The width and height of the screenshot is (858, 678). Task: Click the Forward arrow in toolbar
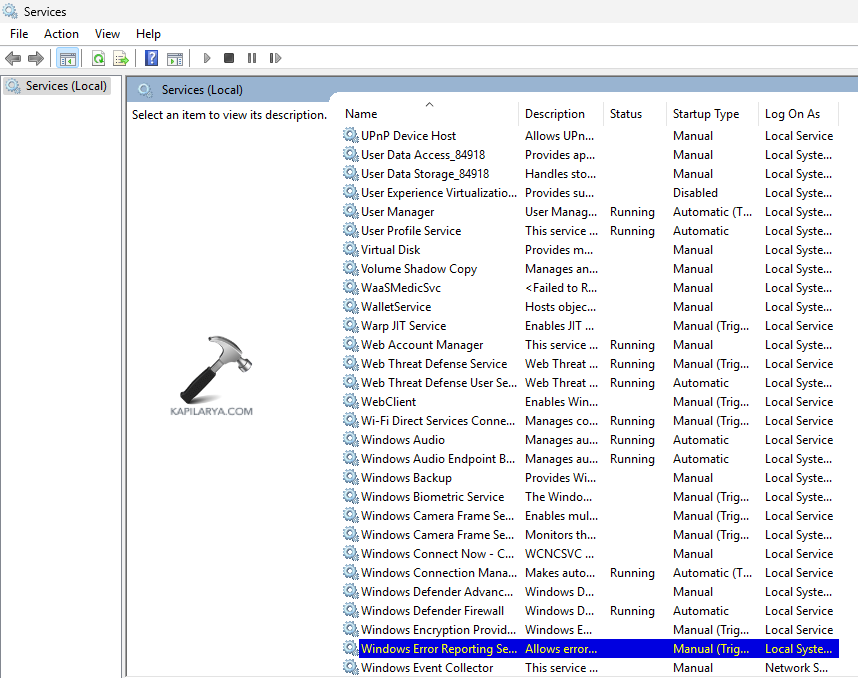click(x=36, y=59)
